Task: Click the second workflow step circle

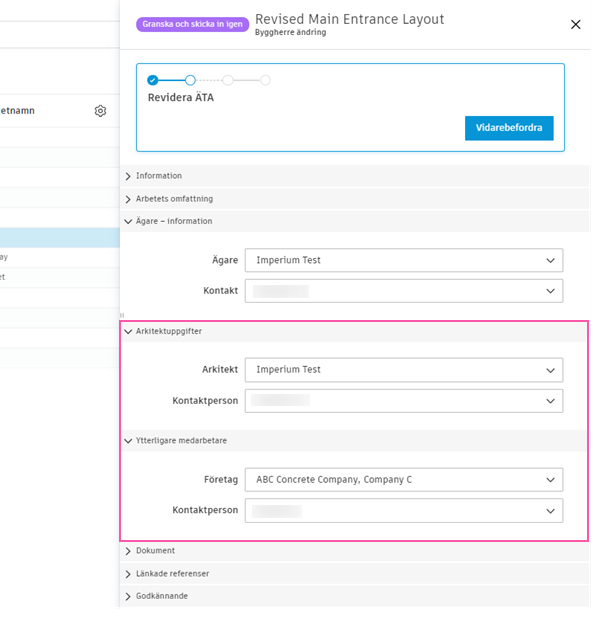Action: coord(190,80)
